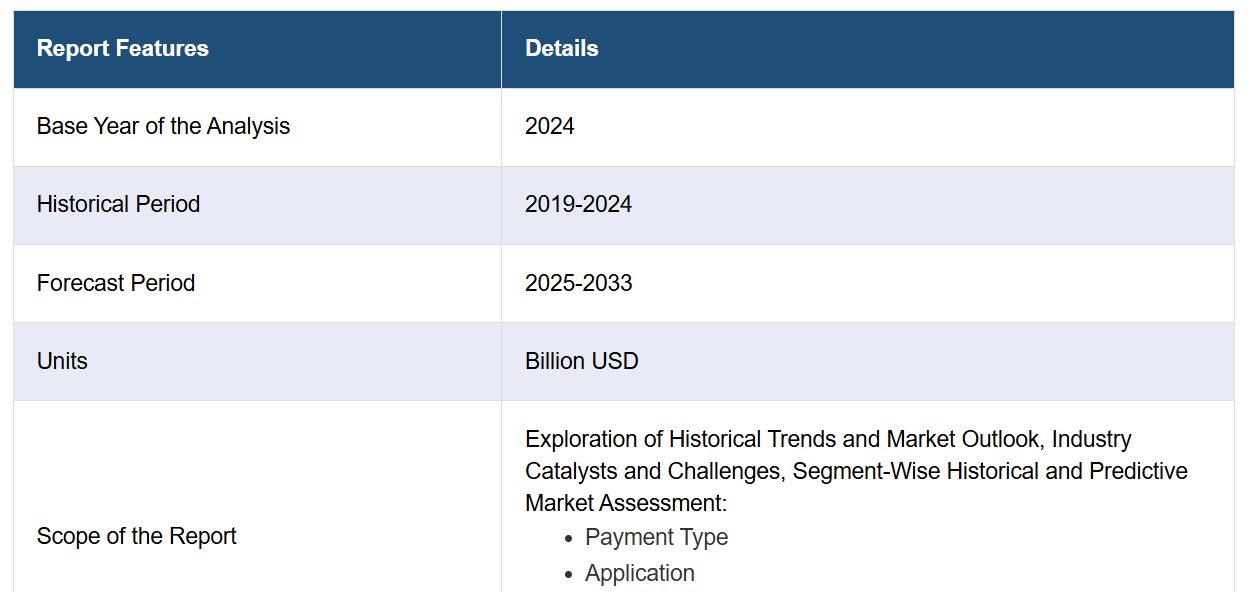Click the "Payment Type" list item
This screenshot has width=1249, height=592.
pos(656,537)
